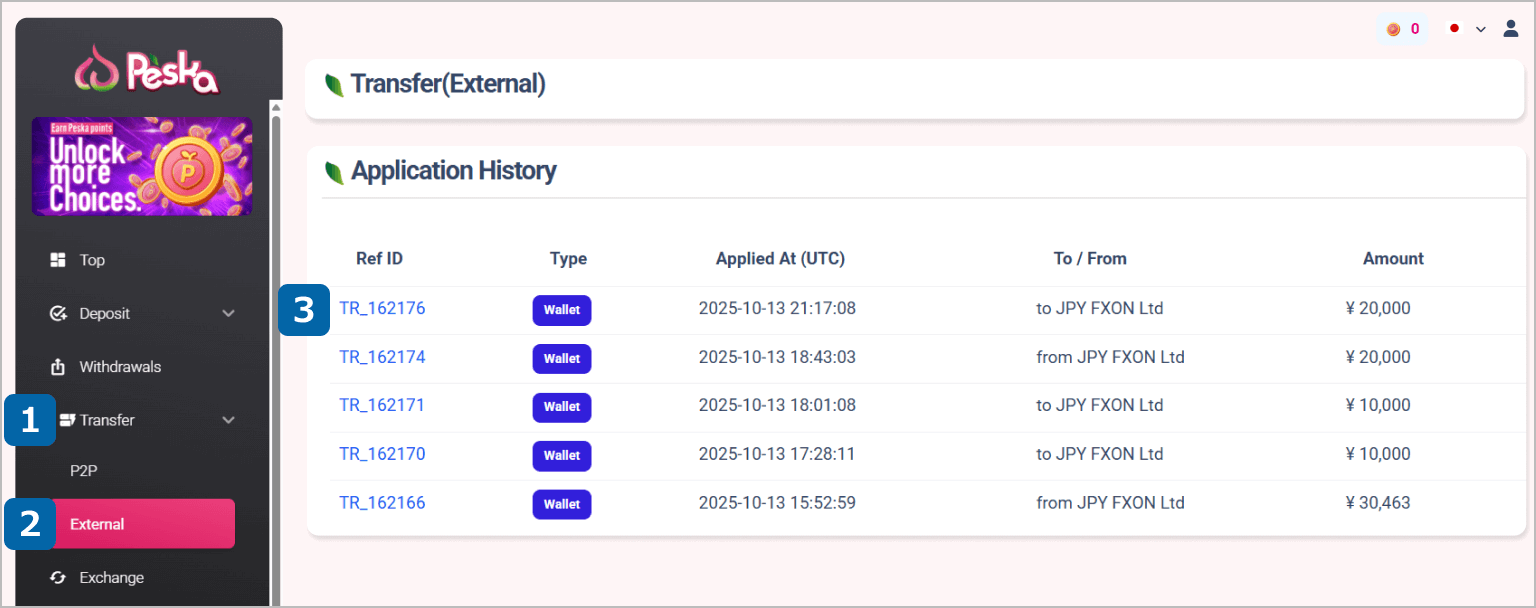Select the External transfer menu item
Screen dimensions: 1536x608
[x=142, y=524]
